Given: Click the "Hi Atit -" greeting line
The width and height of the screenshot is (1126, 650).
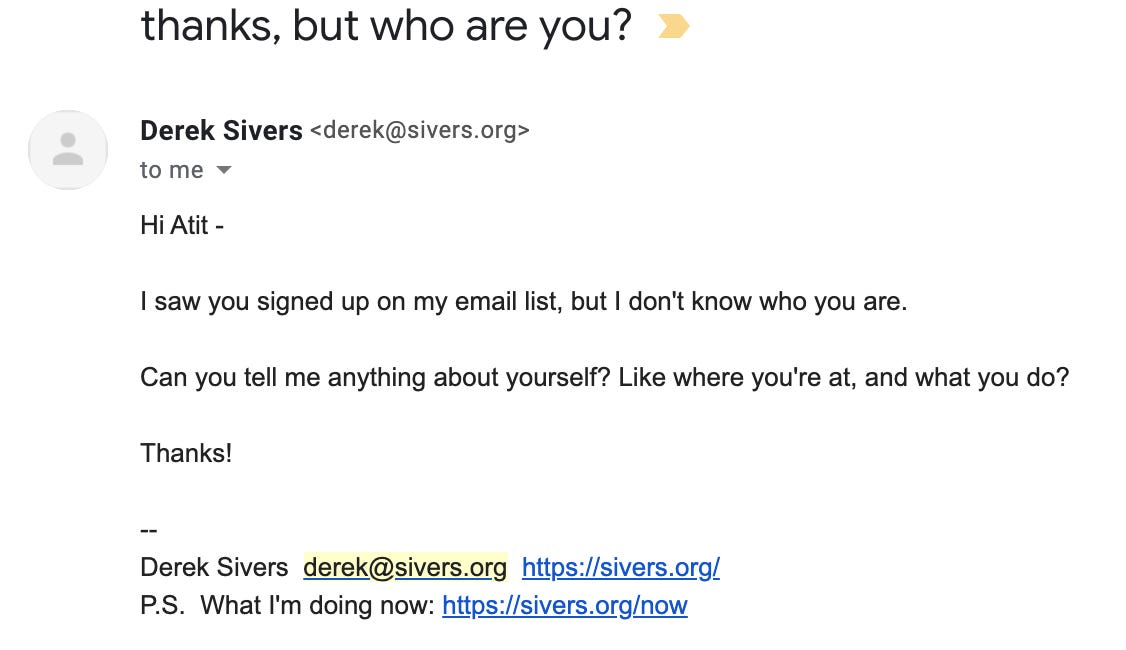Looking at the screenshot, I should pos(182,225).
